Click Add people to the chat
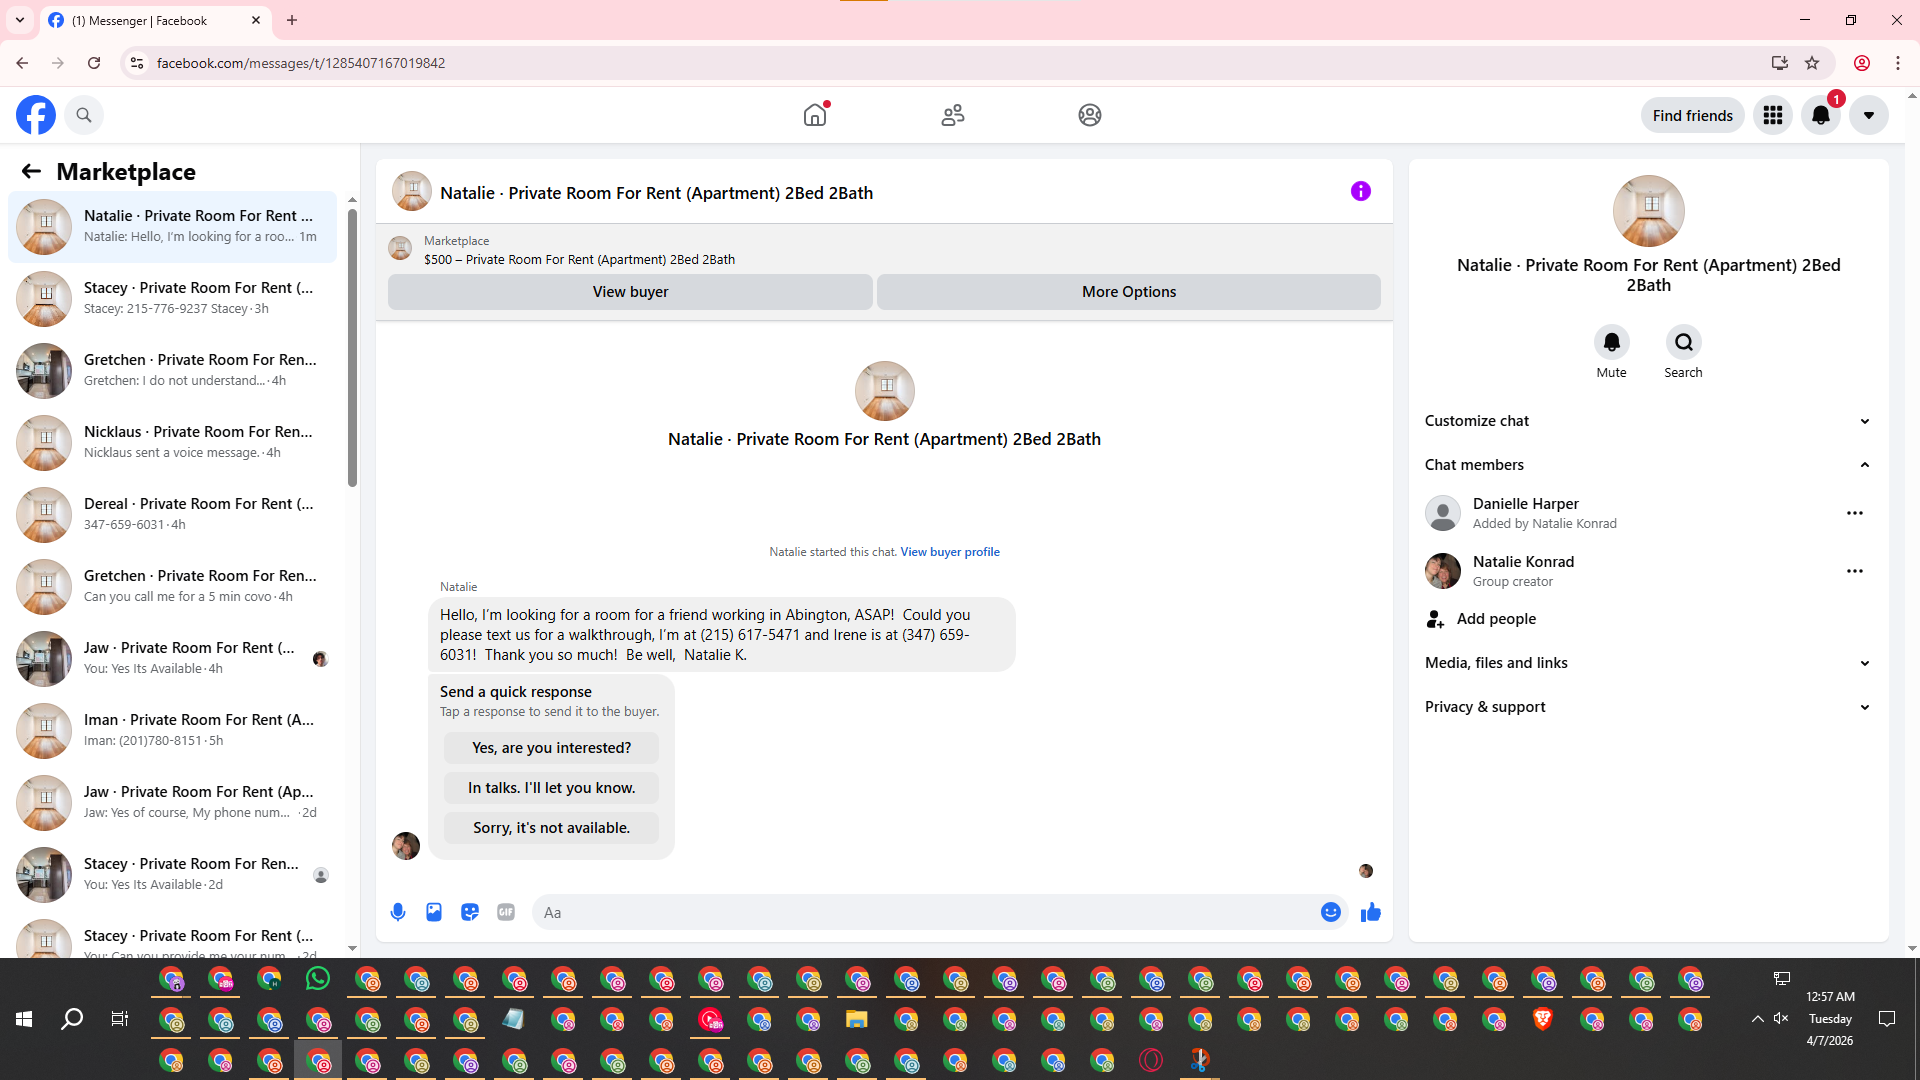This screenshot has height=1080, width=1920. [1648, 618]
